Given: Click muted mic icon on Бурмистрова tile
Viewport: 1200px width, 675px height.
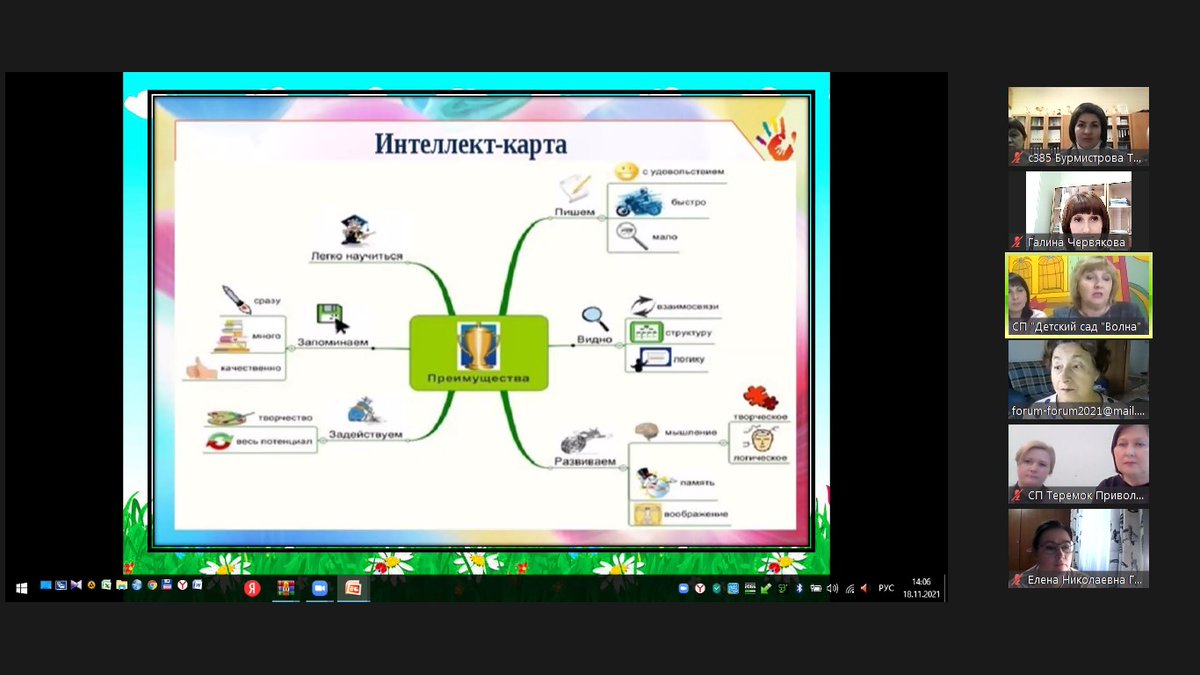Looking at the screenshot, I should coord(1018,158).
